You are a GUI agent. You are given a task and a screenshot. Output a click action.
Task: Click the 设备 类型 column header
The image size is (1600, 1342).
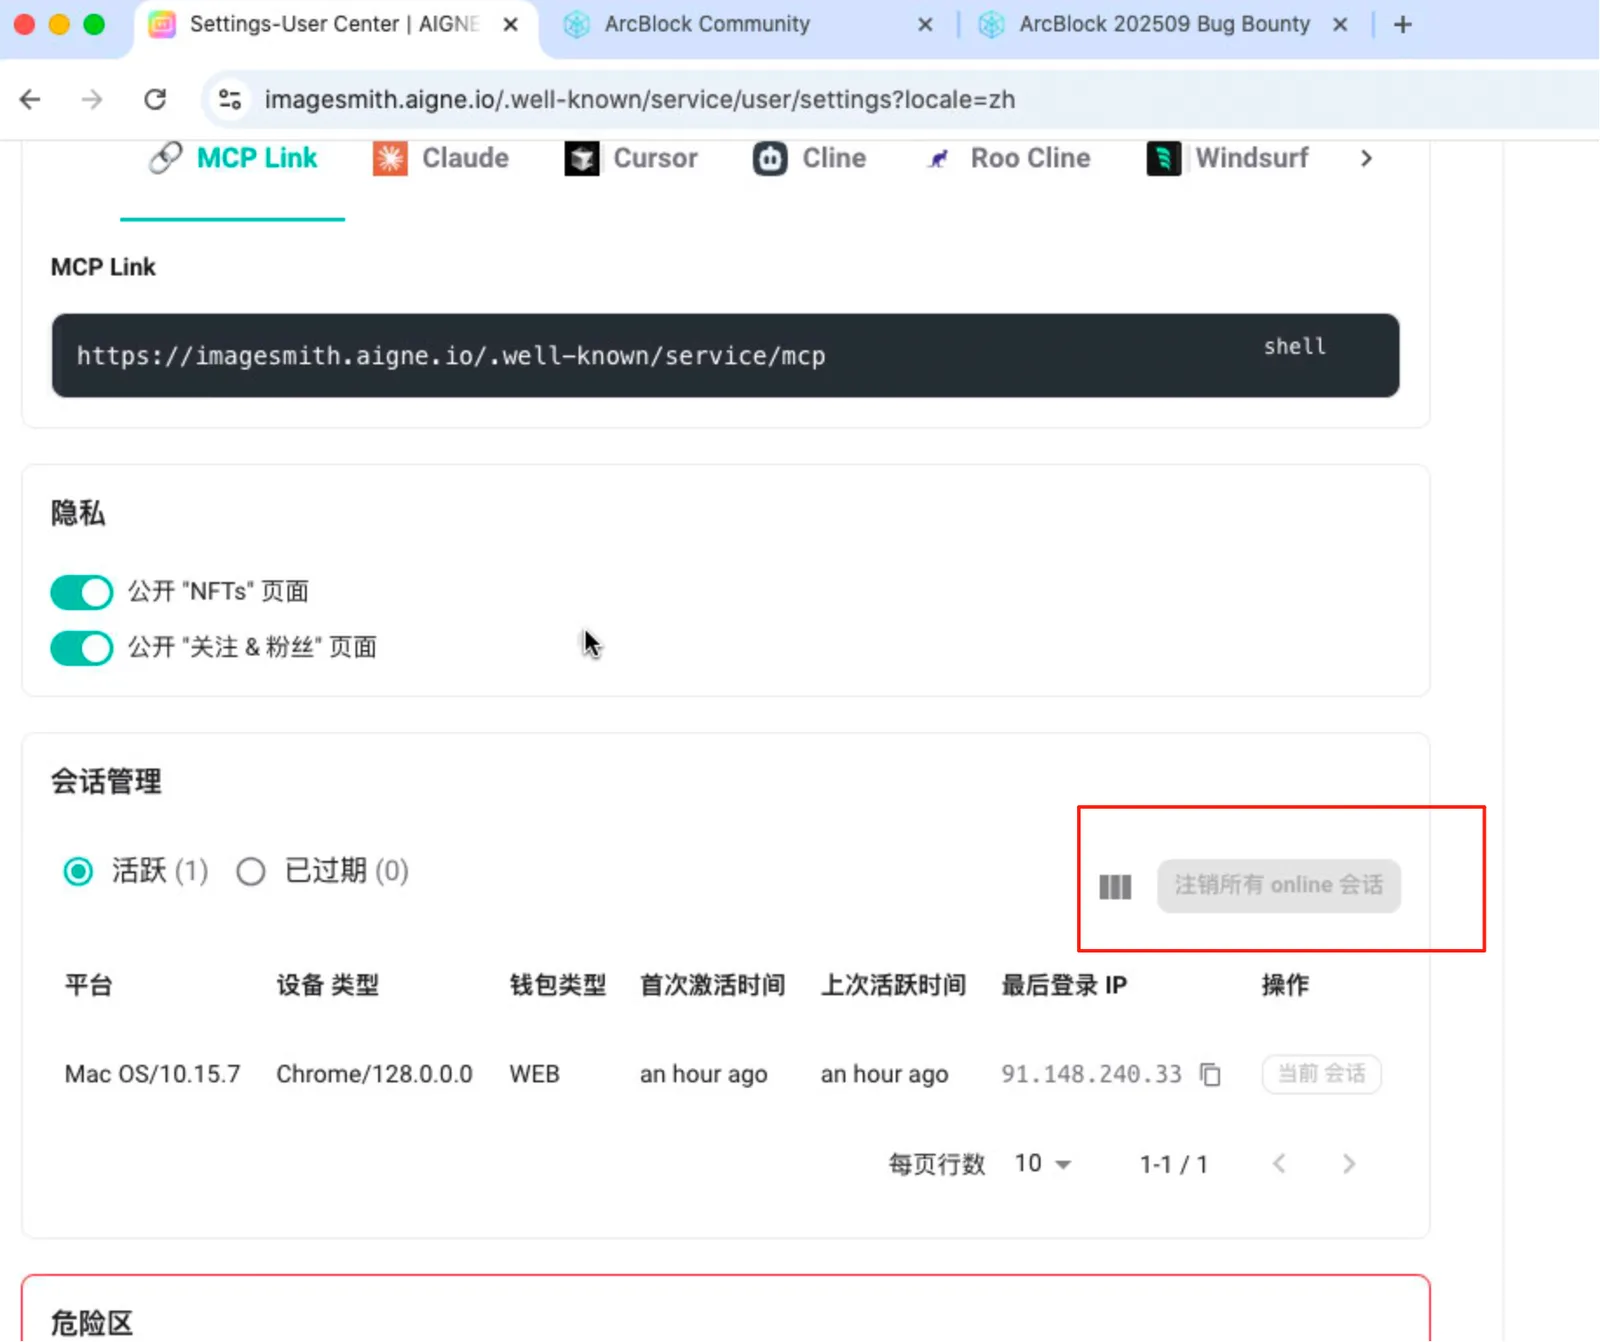pyautogui.click(x=327, y=985)
